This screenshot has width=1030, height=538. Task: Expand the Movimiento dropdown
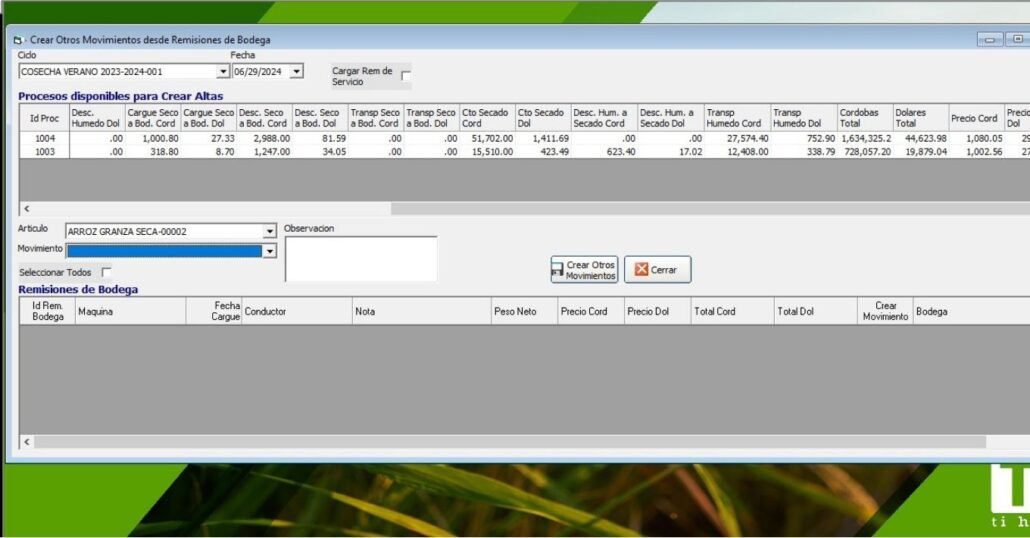(269, 251)
